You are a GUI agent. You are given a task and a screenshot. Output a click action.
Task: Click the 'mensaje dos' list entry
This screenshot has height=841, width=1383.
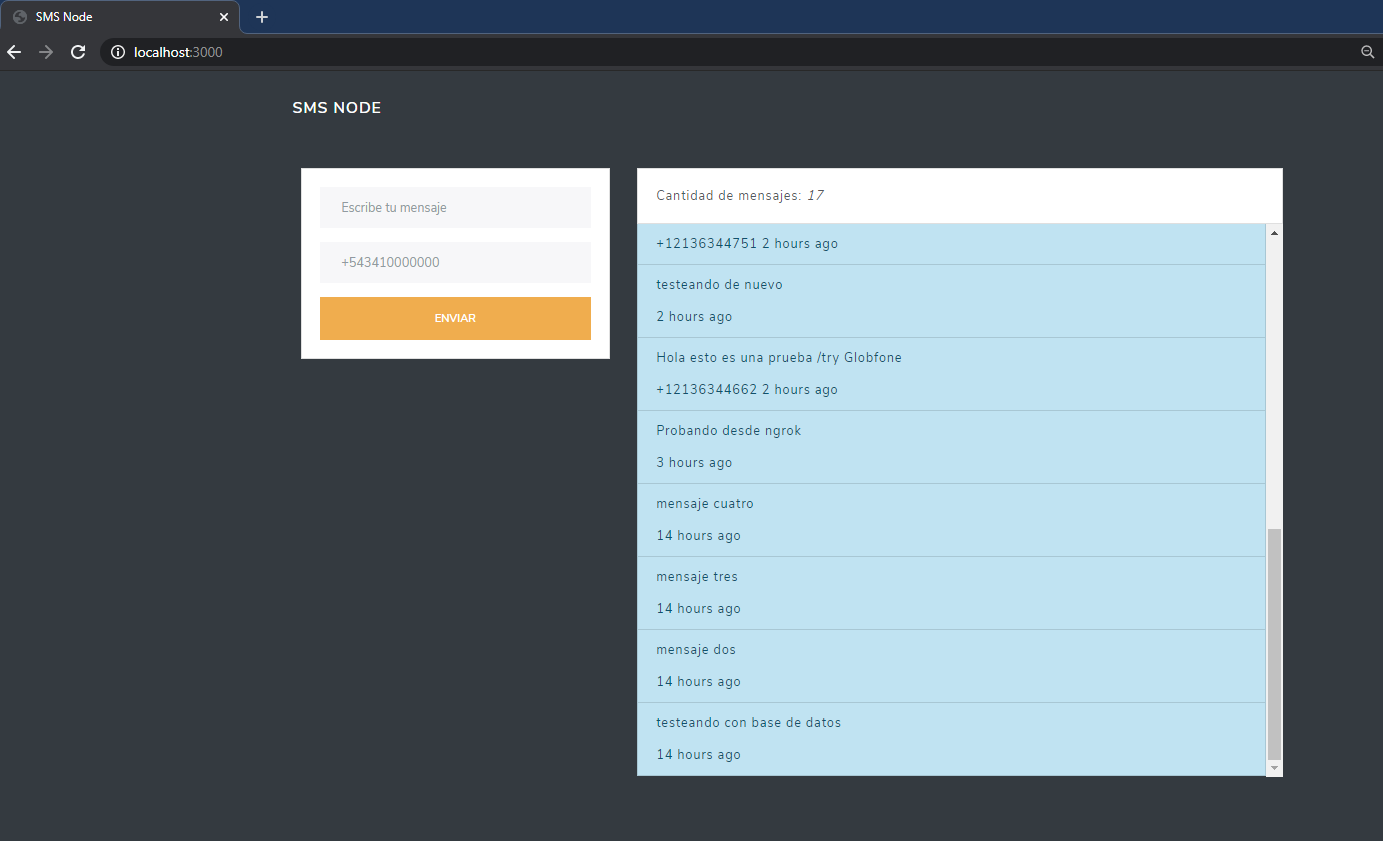click(696, 649)
